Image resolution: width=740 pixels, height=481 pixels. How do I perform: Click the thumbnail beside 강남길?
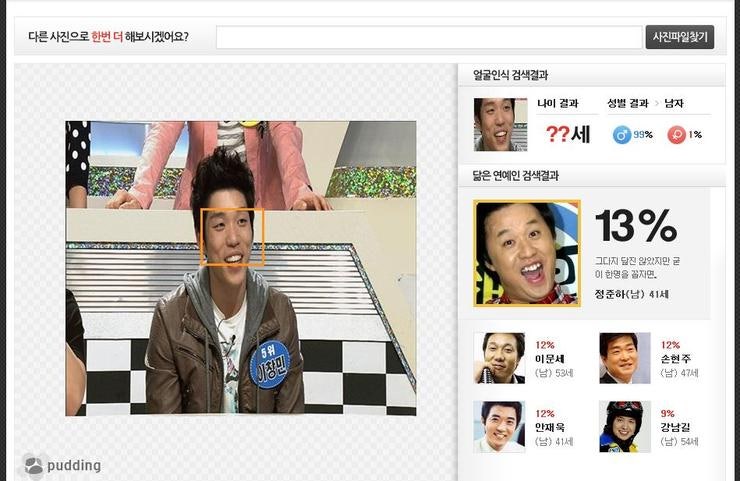(x=625, y=427)
